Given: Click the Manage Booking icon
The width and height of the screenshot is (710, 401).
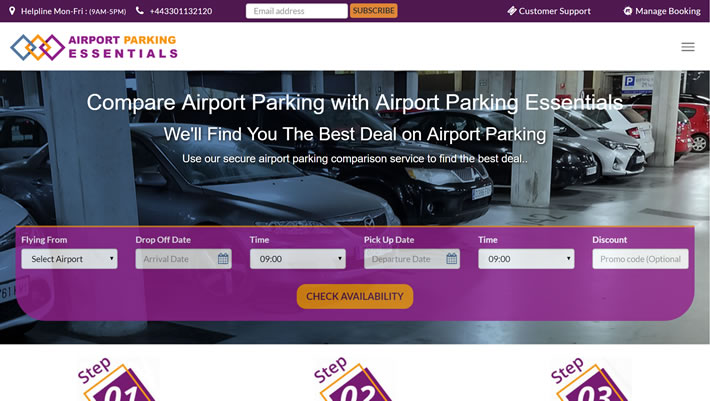Looking at the screenshot, I should click(x=628, y=11).
